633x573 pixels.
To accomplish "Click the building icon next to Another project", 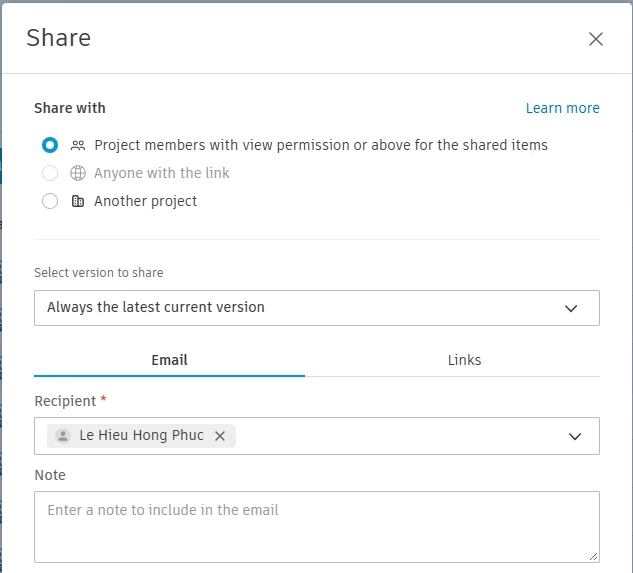I will (78, 201).
